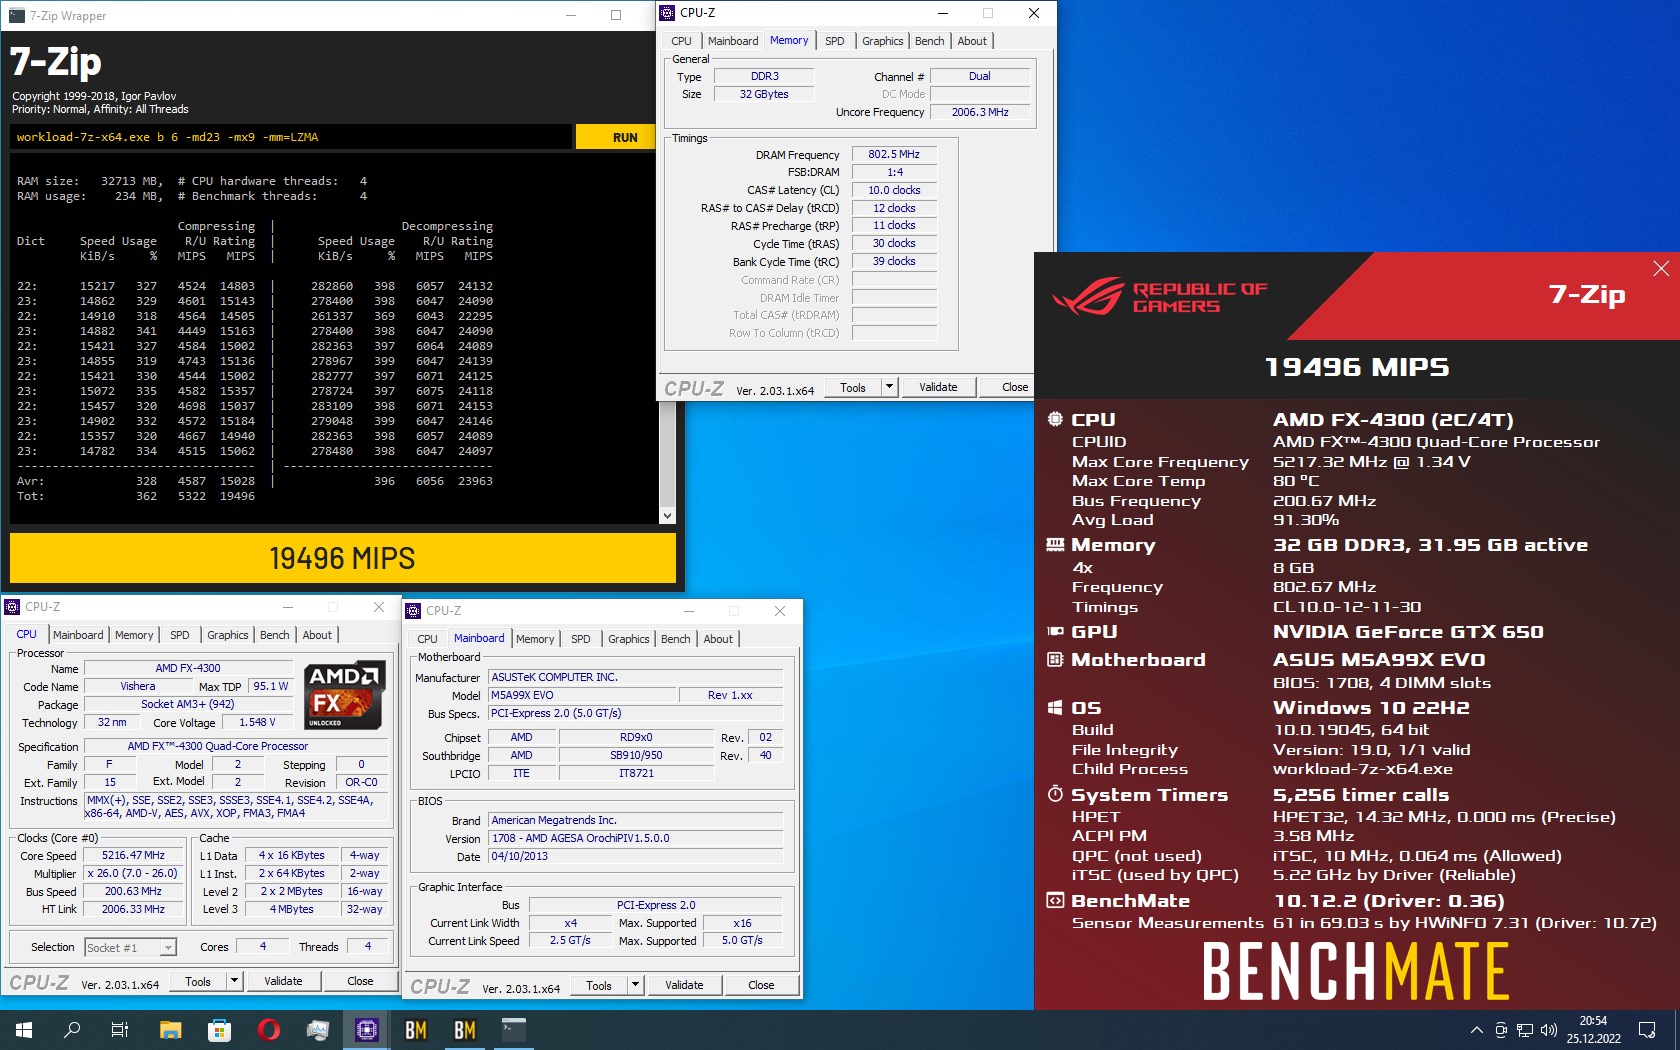The height and width of the screenshot is (1050, 1680).
Task: Open Microsoft Store taskbar icon
Action: point(219,1029)
